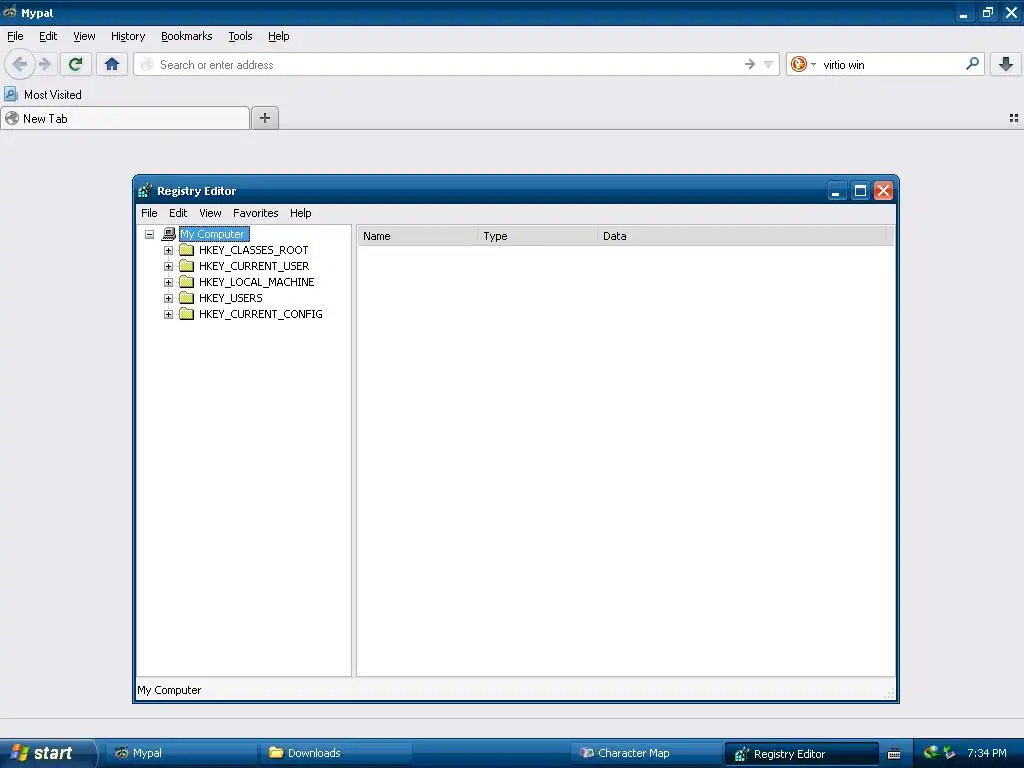
Task: Select HKEY_CLASSES_ROOT label
Action: [253, 250]
